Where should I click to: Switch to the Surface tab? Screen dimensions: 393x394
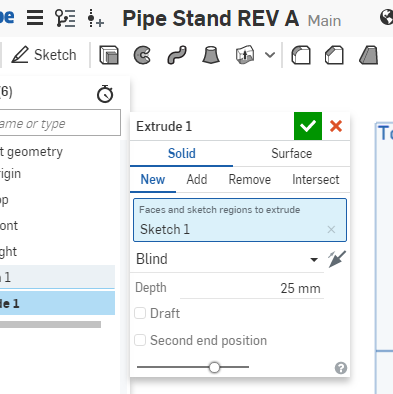click(292, 153)
